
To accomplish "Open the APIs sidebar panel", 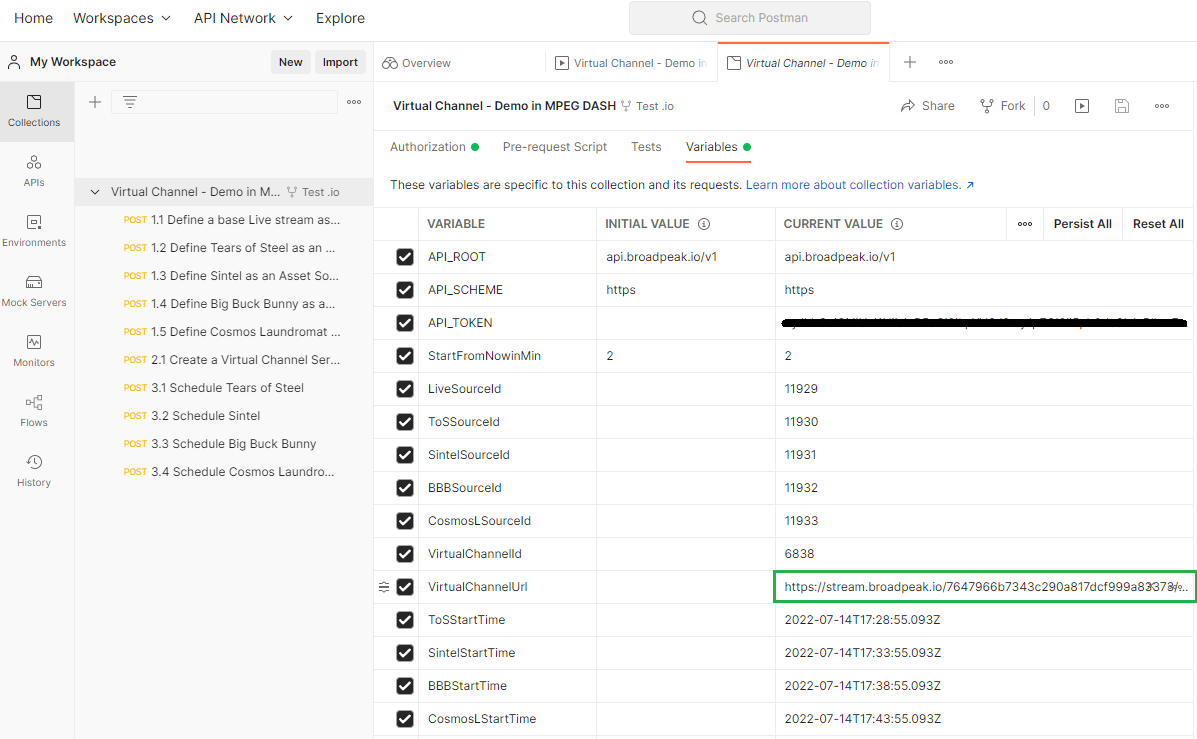I will tap(34, 171).
